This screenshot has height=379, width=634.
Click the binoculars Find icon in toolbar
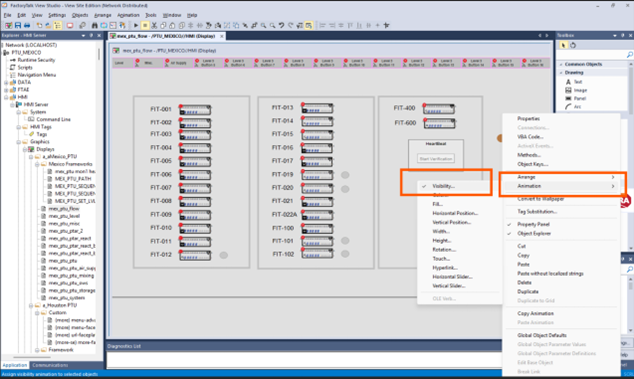94,25
